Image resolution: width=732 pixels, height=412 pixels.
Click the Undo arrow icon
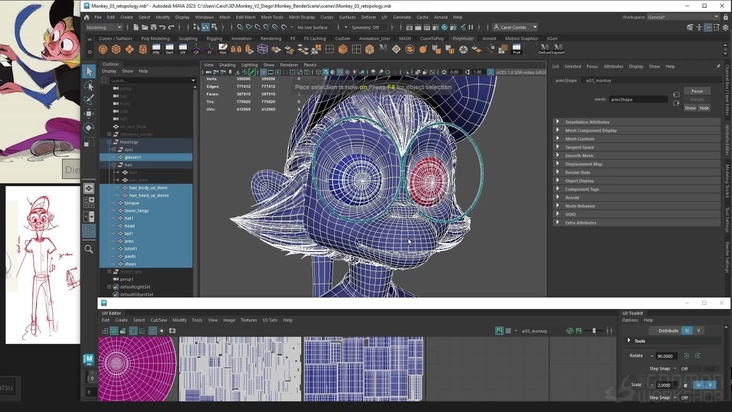162,28
